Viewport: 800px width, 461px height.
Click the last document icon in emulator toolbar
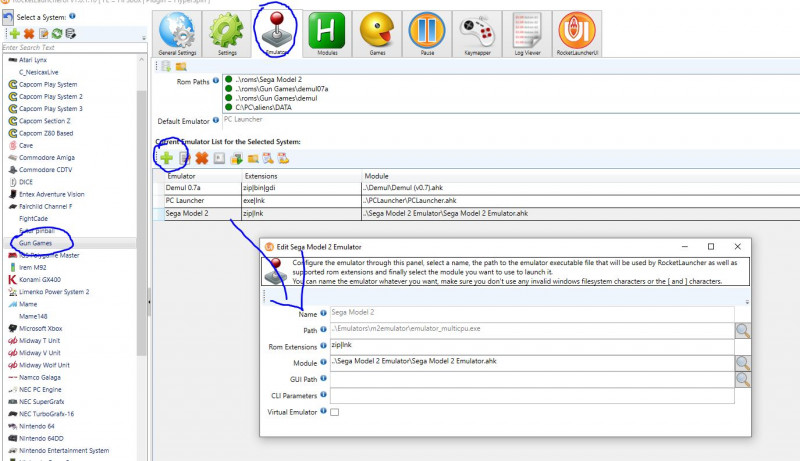point(284,159)
